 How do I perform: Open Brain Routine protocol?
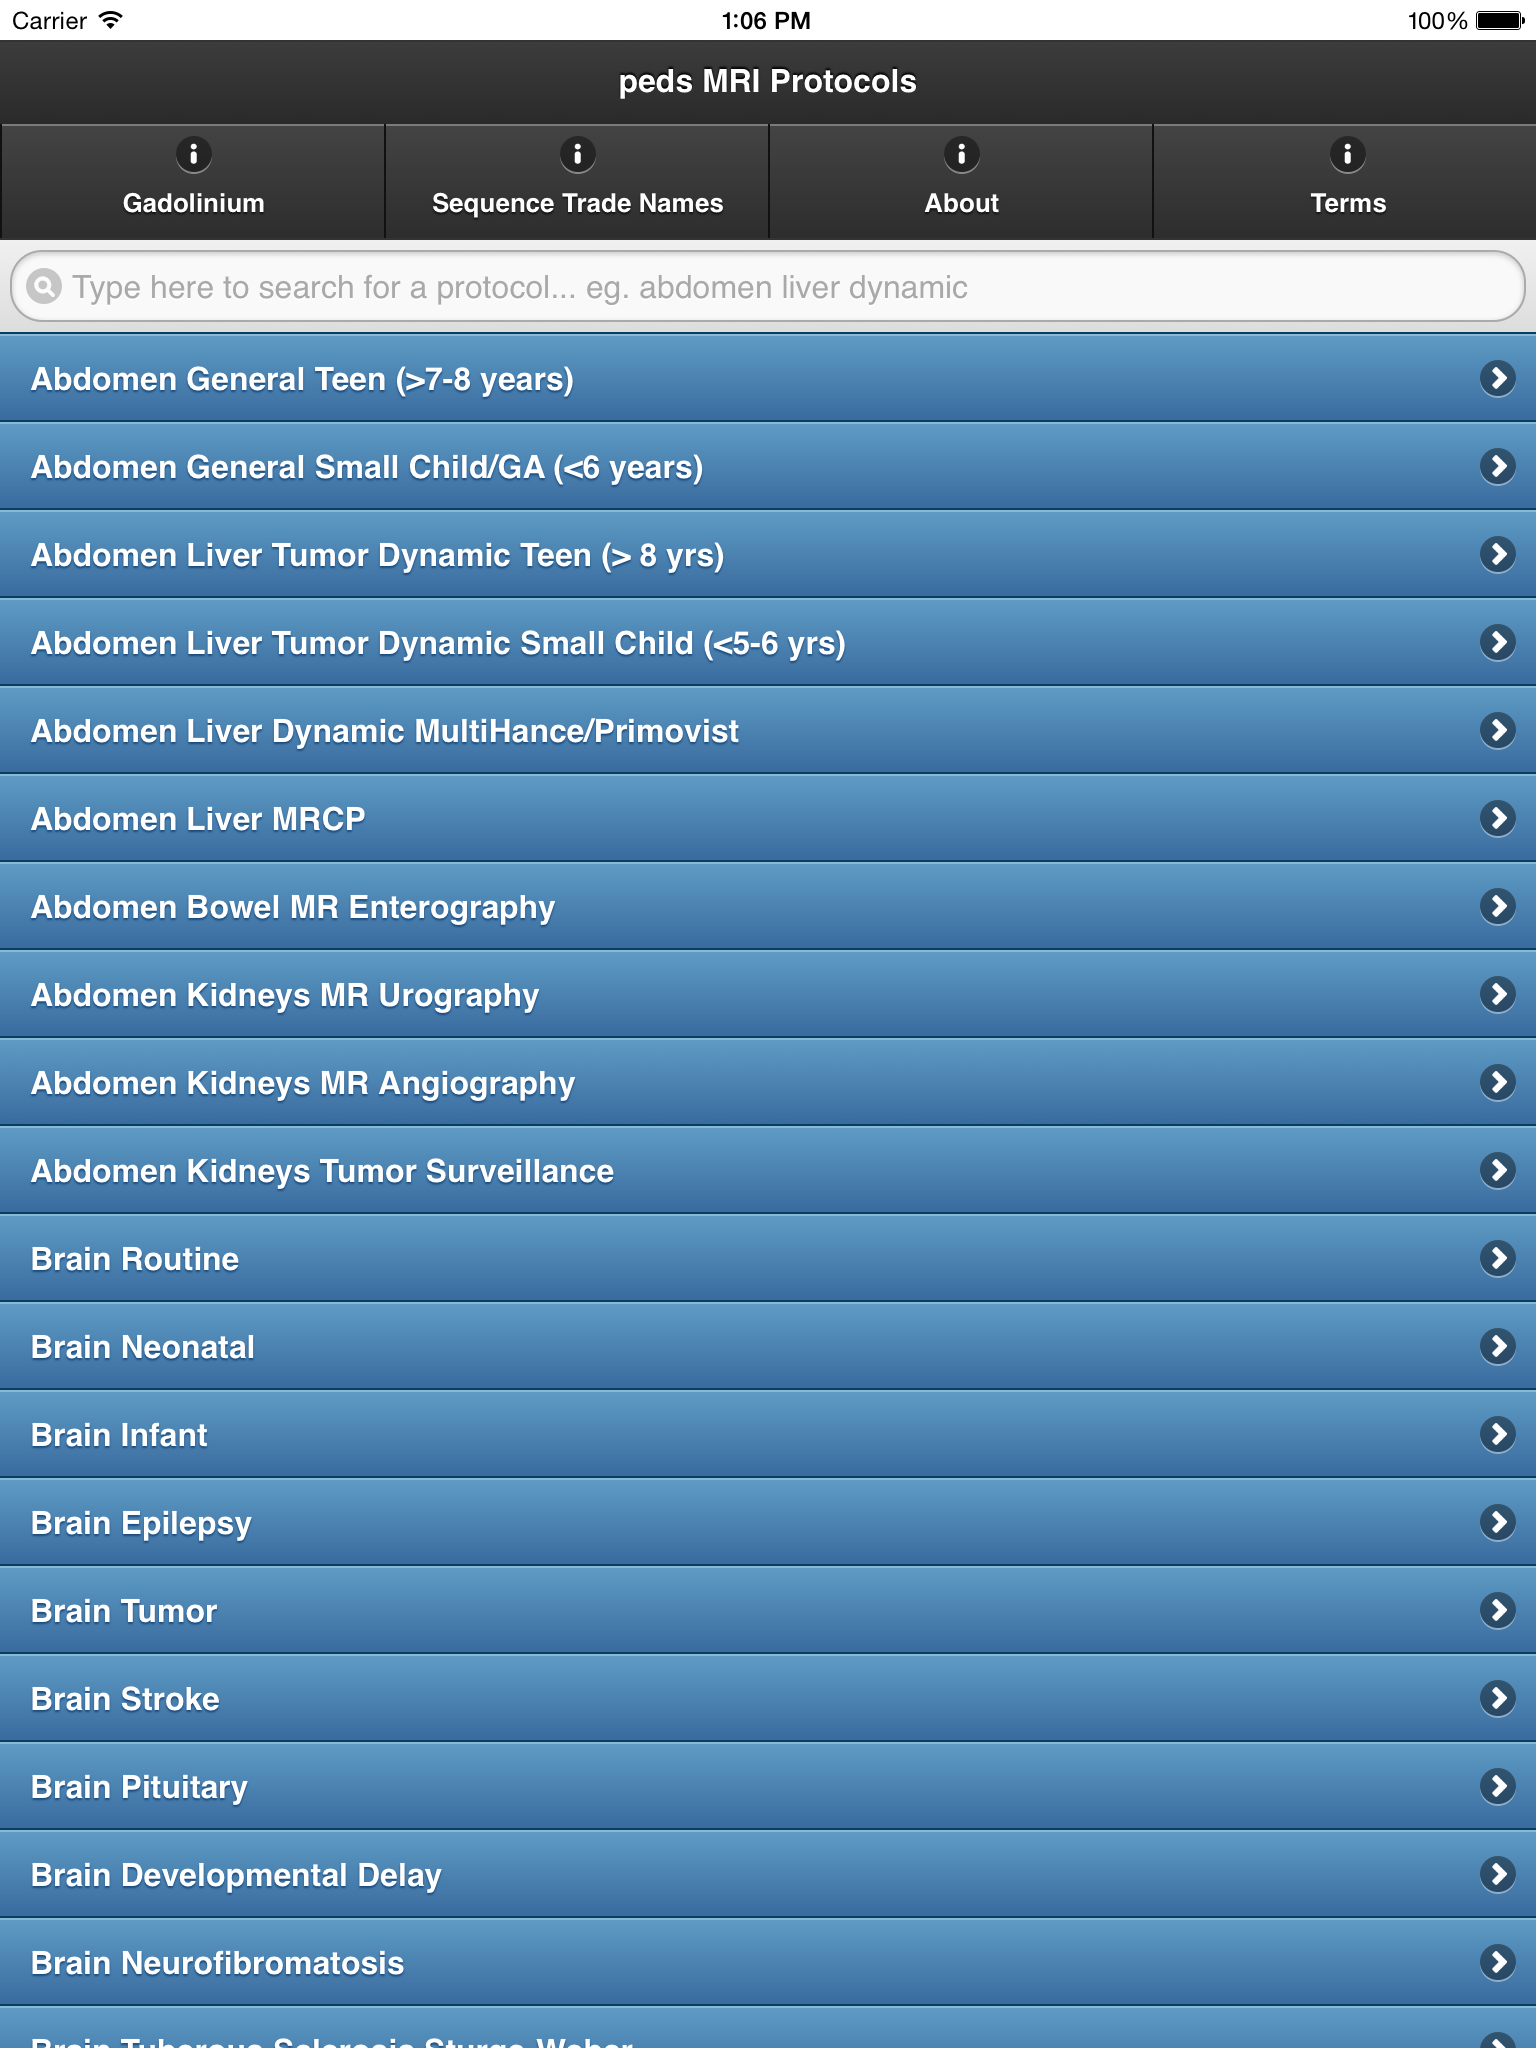[768, 1258]
